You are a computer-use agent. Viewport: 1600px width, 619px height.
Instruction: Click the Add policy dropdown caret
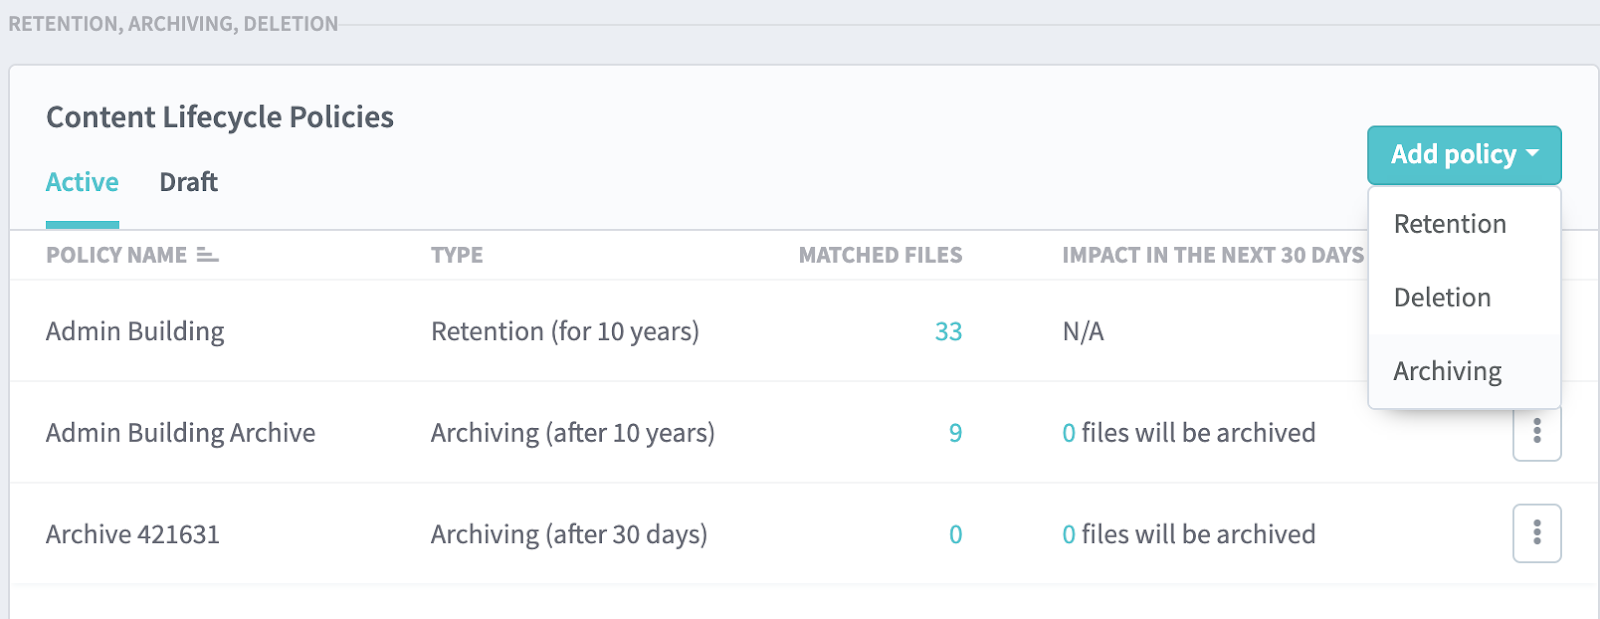click(x=1532, y=154)
